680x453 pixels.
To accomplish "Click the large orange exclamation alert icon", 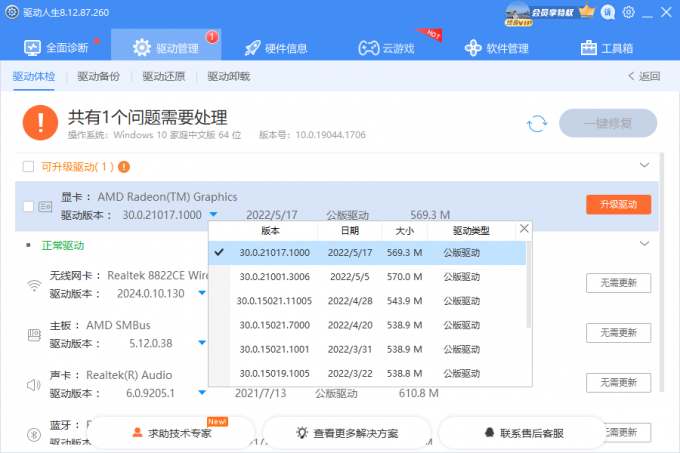I will click(40, 123).
